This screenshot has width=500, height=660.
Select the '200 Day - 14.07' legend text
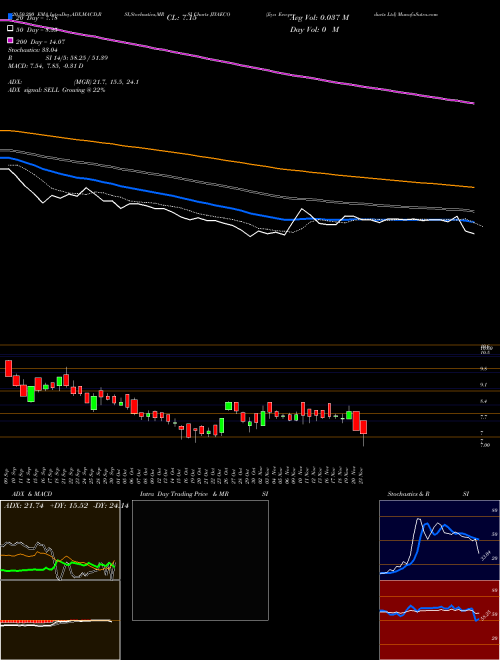(40, 42)
